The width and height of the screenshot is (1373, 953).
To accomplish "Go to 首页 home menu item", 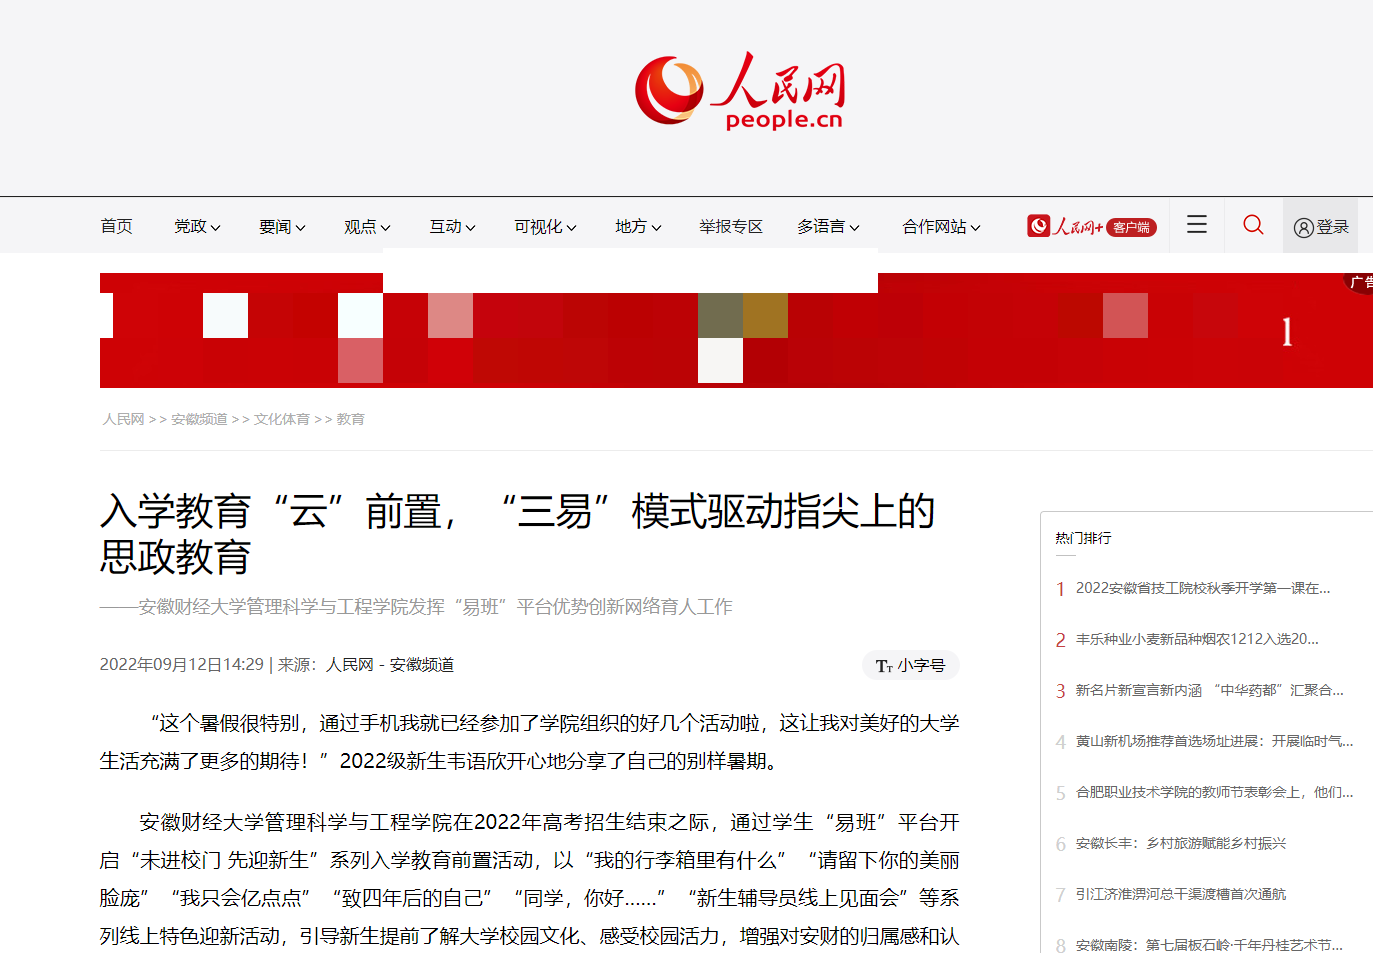I will pyautogui.click(x=116, y=227).
